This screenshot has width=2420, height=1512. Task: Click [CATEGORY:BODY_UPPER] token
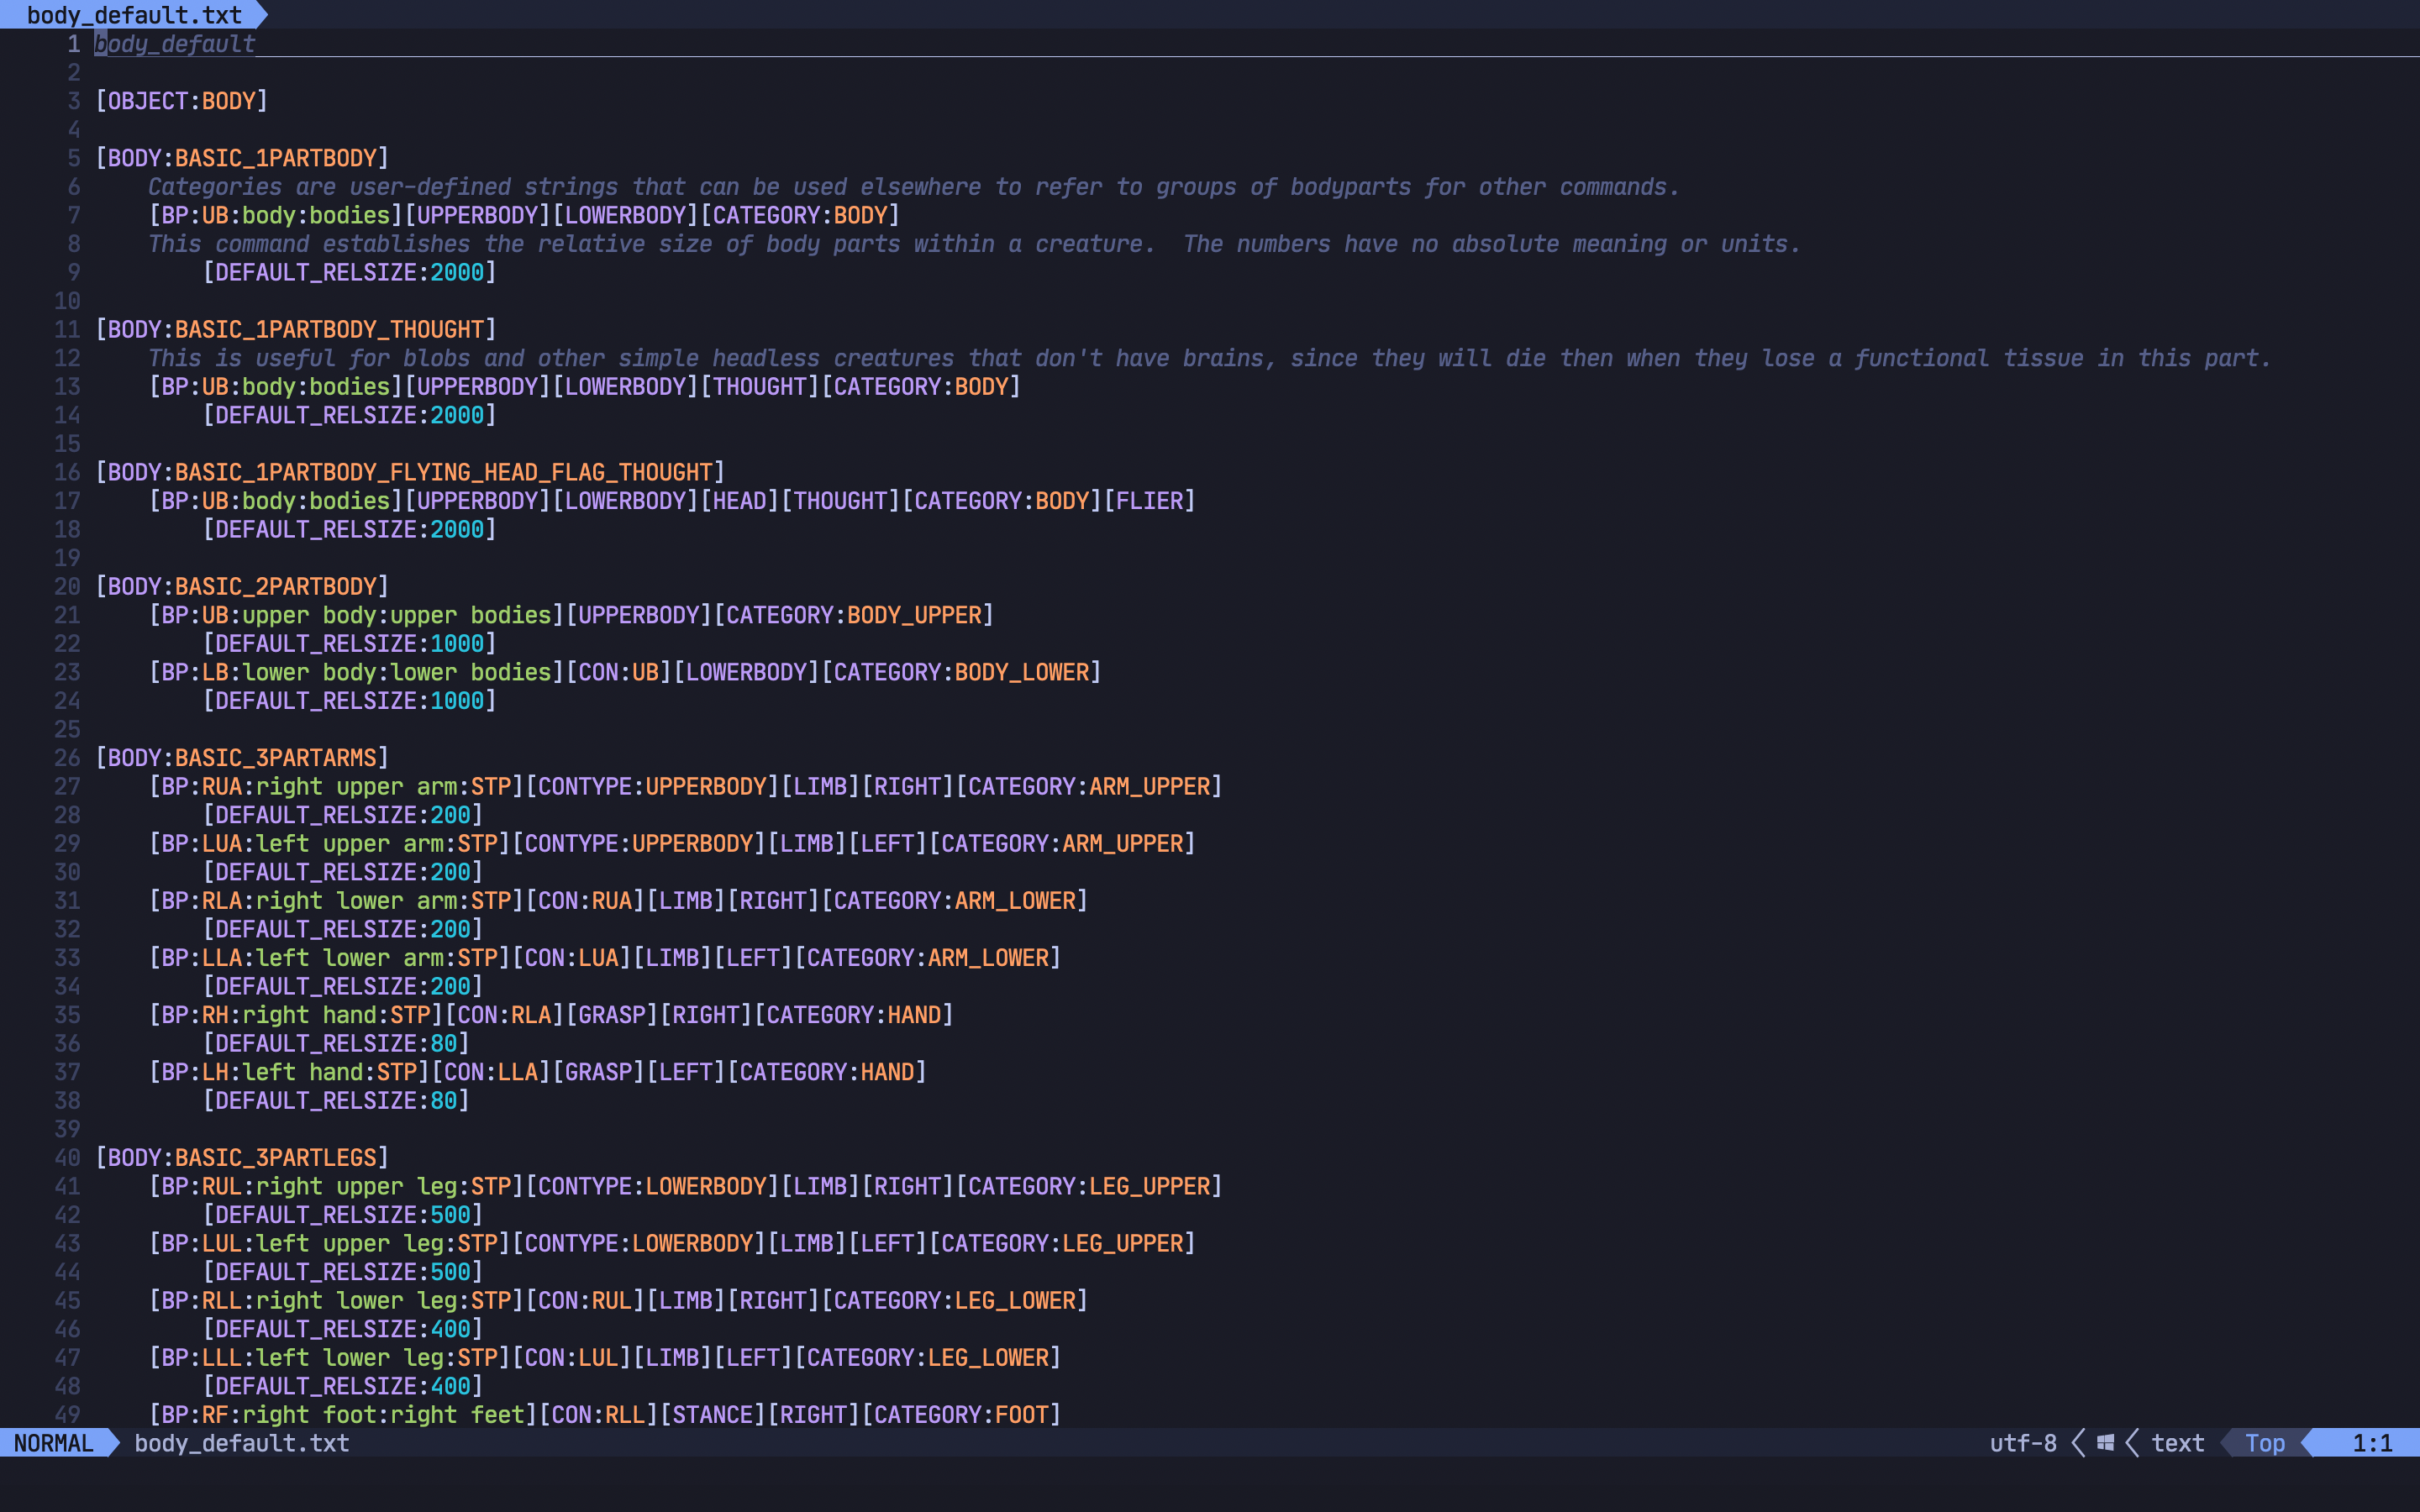[x=854, y=615]
